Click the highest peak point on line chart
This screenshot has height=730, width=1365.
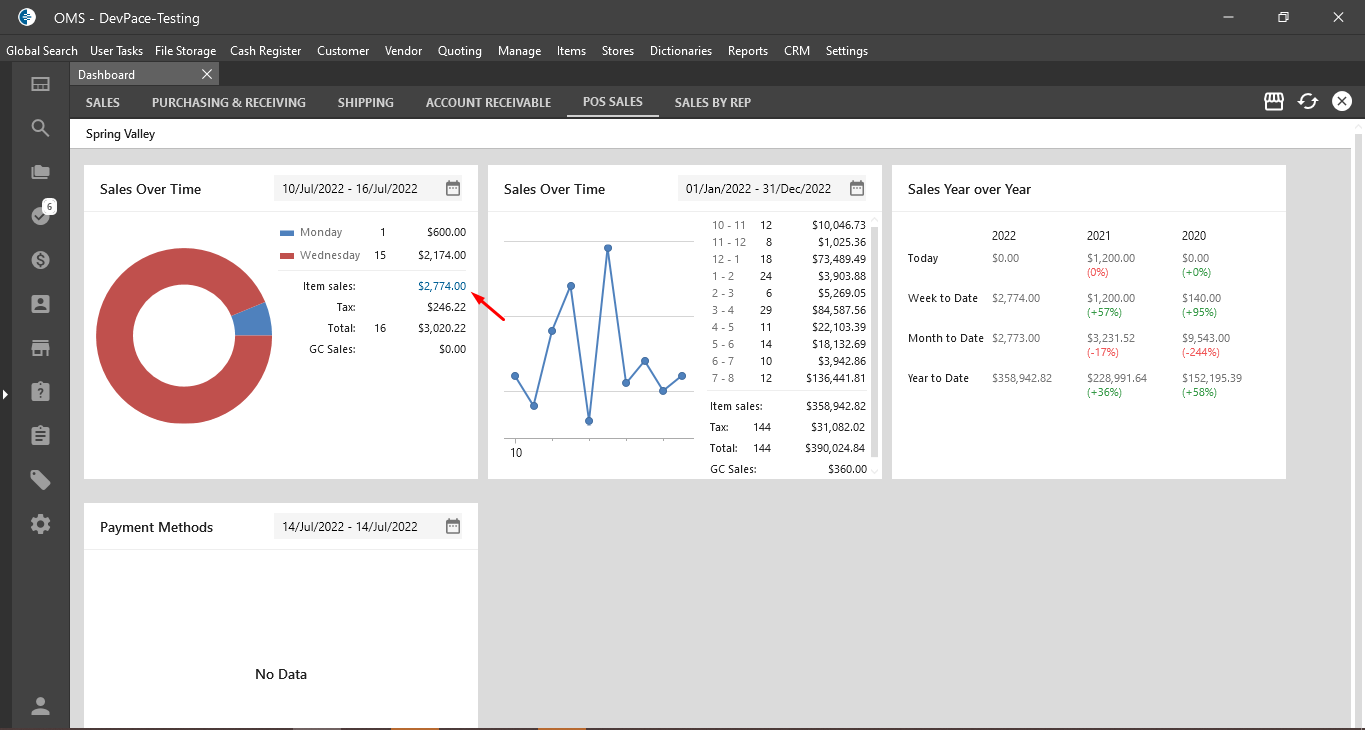608,247
